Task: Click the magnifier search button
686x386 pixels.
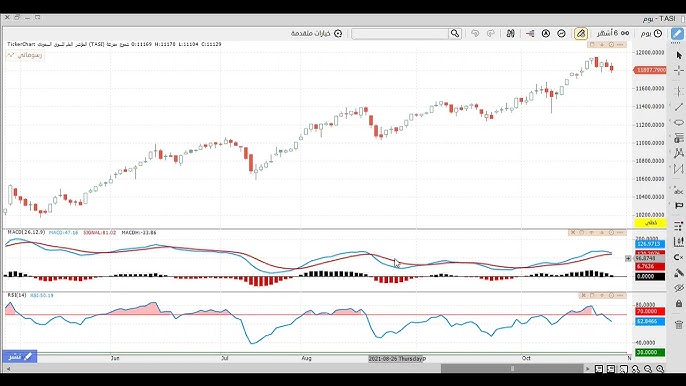Action: pyautogui.click(x=455, y=34)
